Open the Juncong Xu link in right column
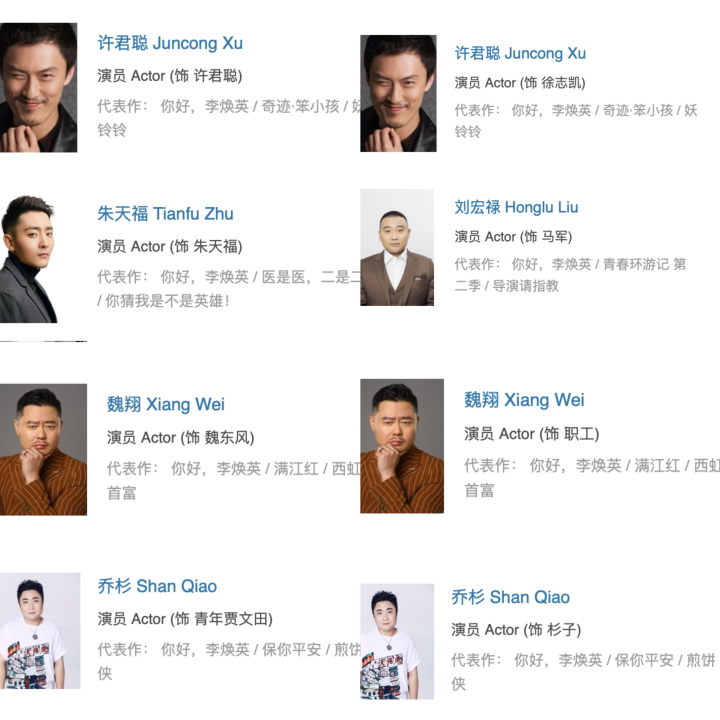Screen dimensions: 720x720 [520, 53]
